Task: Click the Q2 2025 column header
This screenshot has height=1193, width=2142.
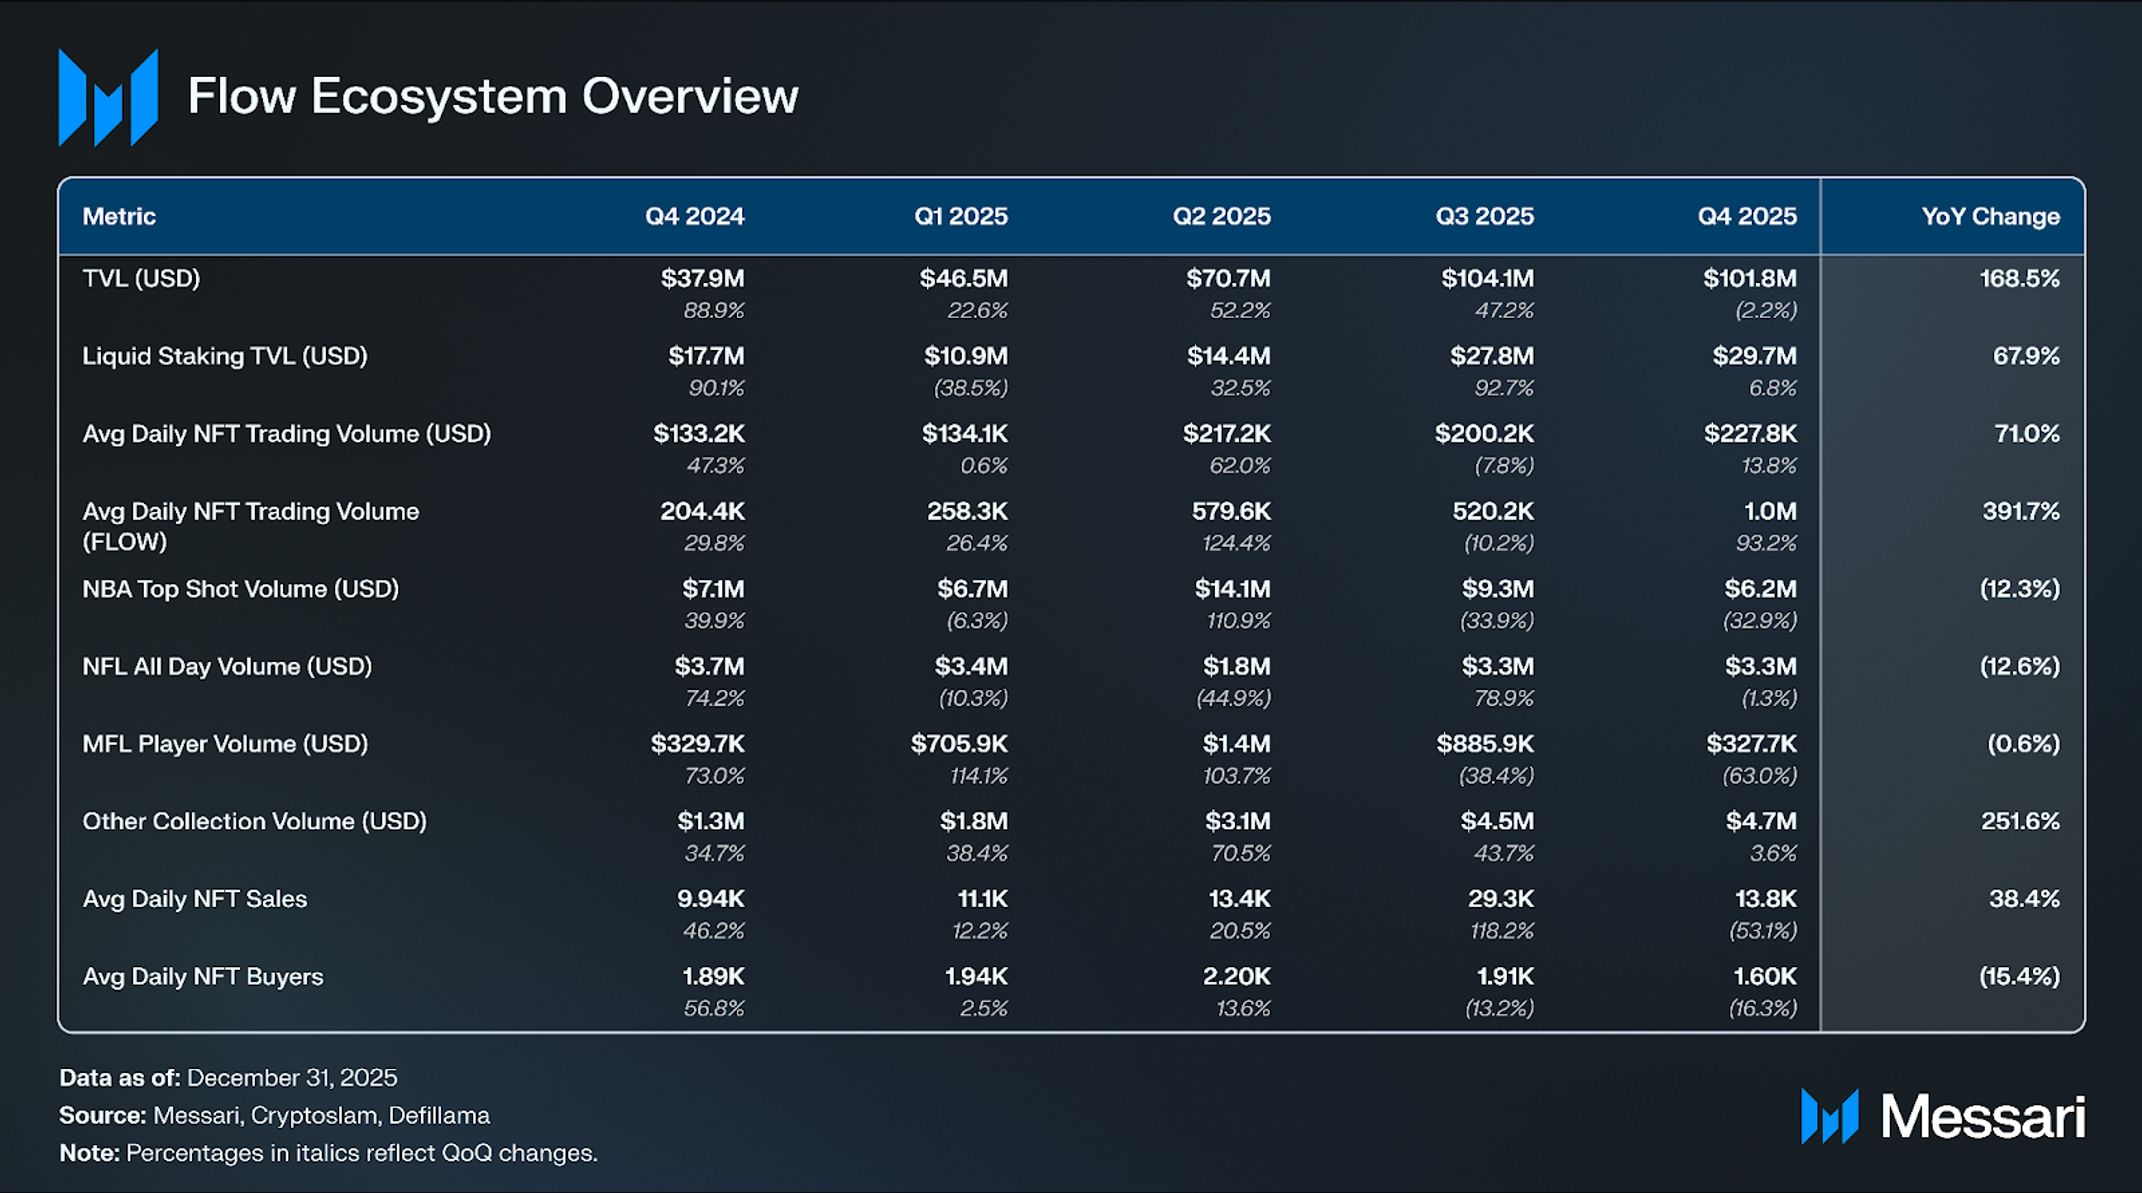Action: pos(1221,216)
